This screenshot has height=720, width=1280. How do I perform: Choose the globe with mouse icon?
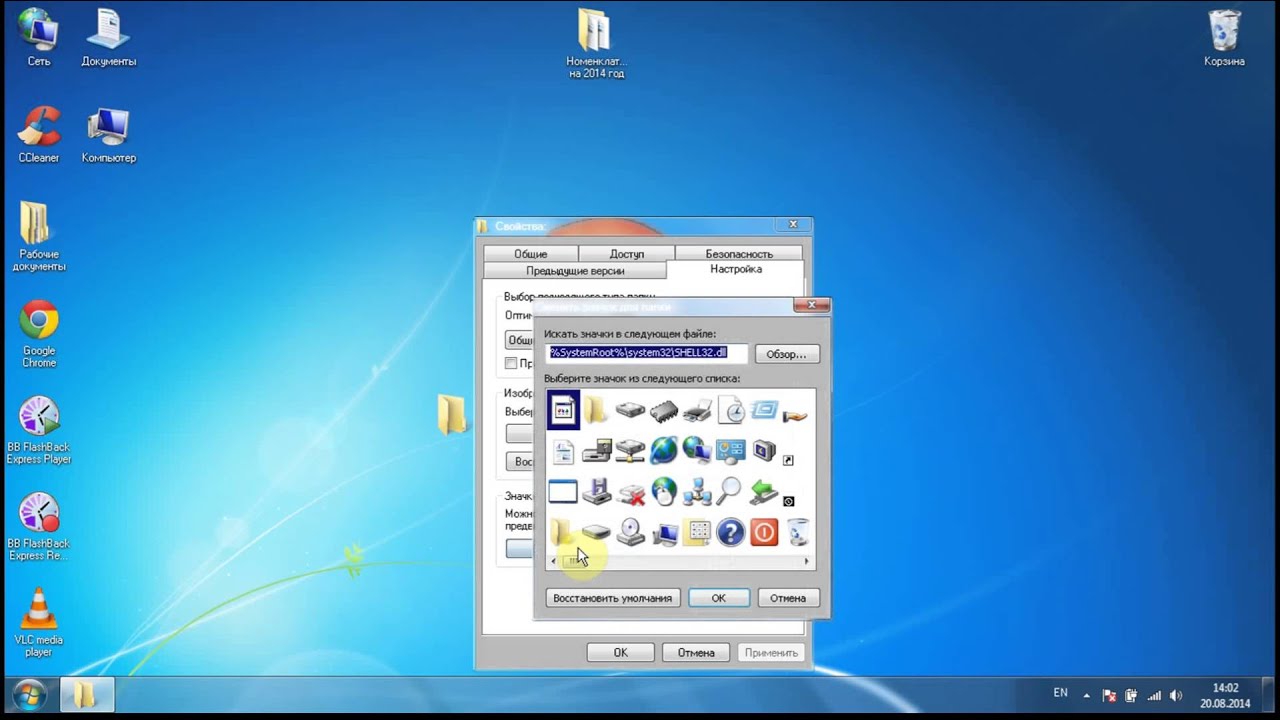663,491
